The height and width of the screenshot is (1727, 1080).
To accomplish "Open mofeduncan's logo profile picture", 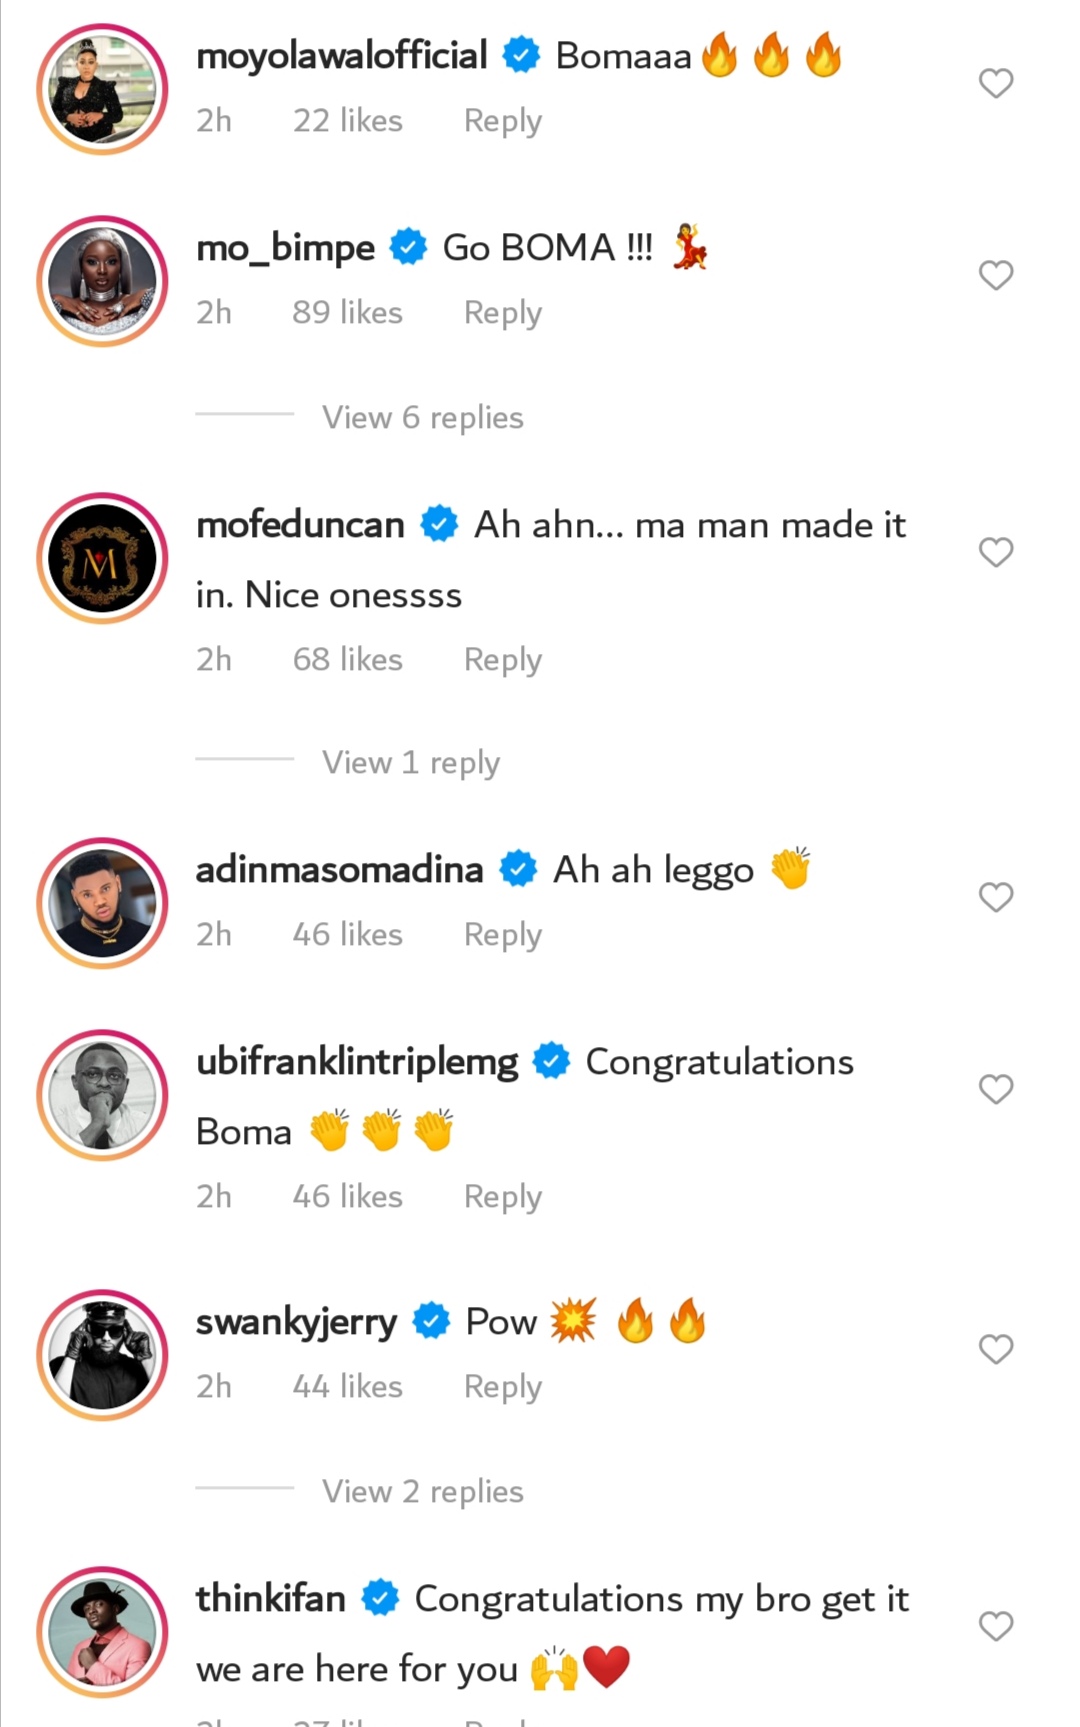I will point(102,558).
